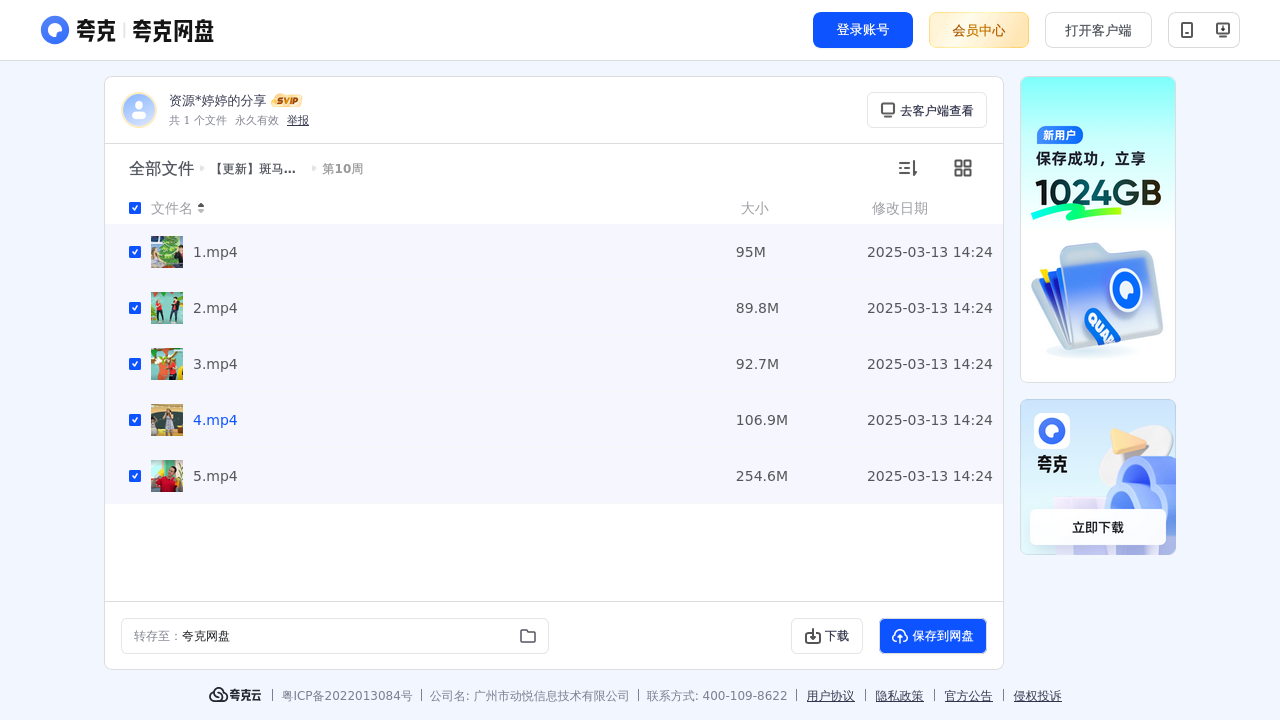Viewport: 1280px width, 720px height.
Task: Click 保存到网盘 save button
Action: tap(933, 636)
